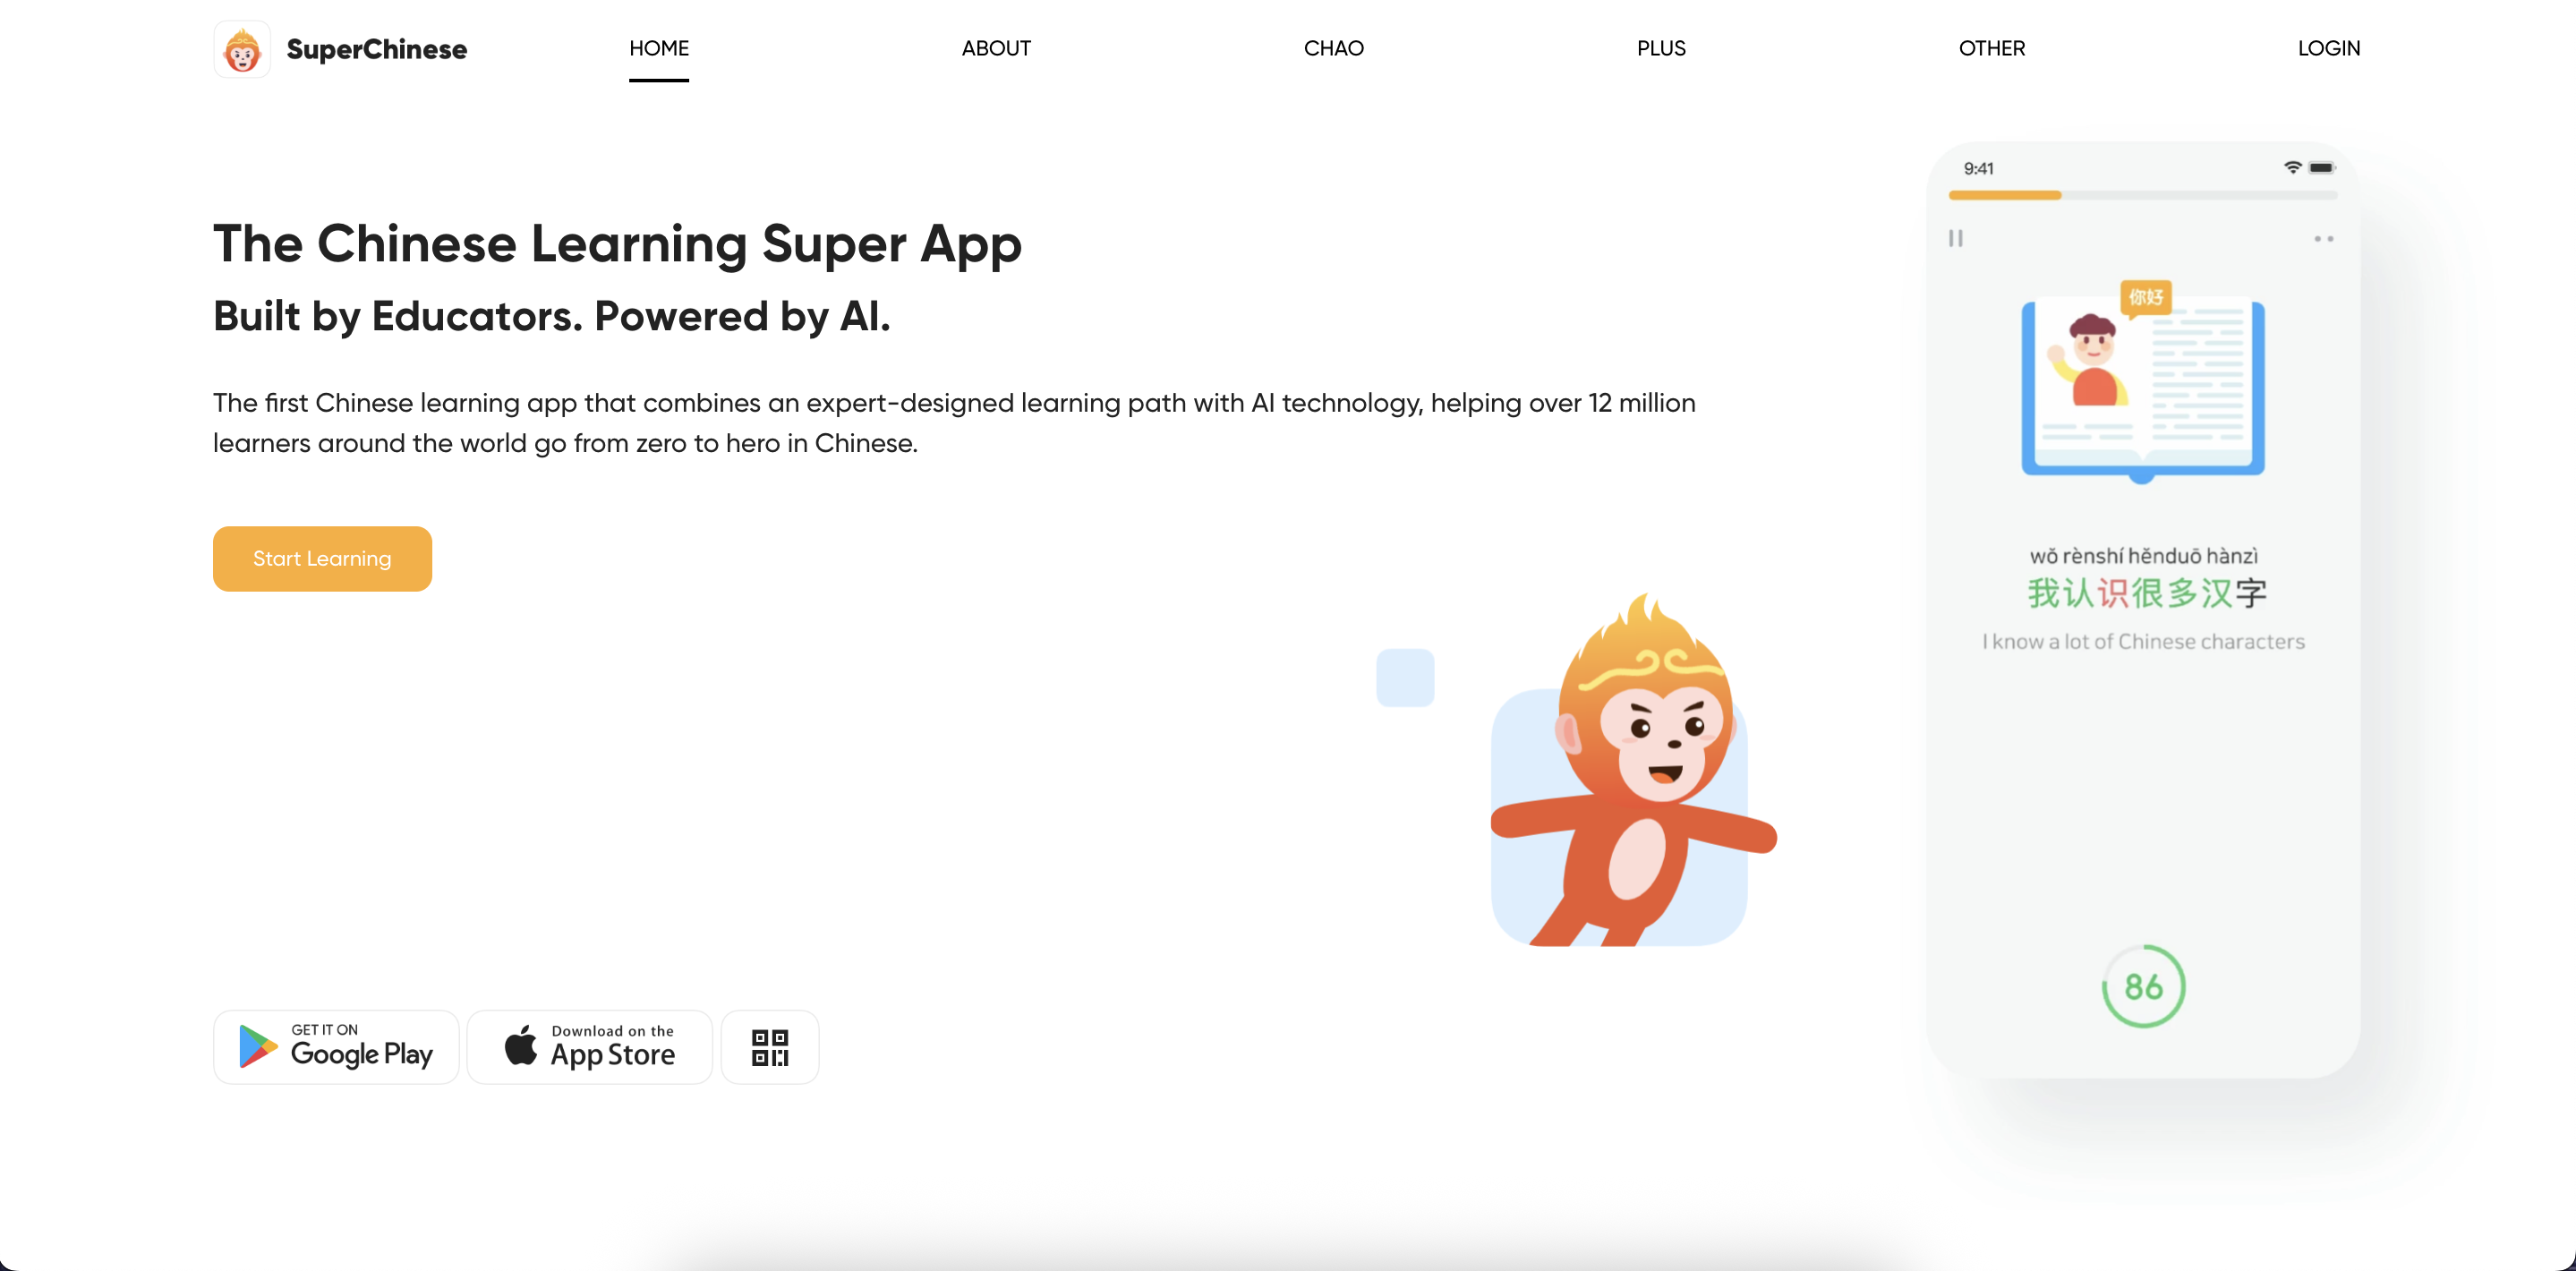Open the two-dot more menu in phone mockup
Image resolution: width=2576 pixels, height=1271 pixels.
click(2323, 239)
